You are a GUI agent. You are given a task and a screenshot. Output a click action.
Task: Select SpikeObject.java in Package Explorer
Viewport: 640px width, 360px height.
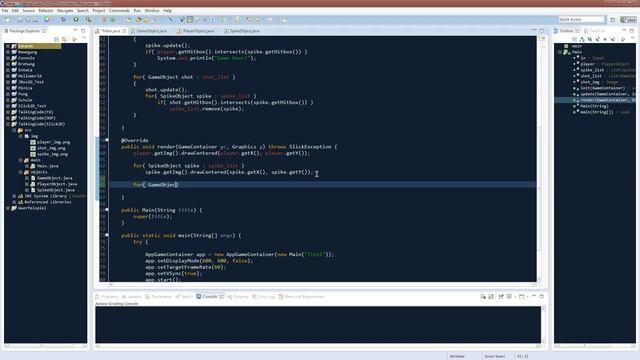click(x=53, y=190)
